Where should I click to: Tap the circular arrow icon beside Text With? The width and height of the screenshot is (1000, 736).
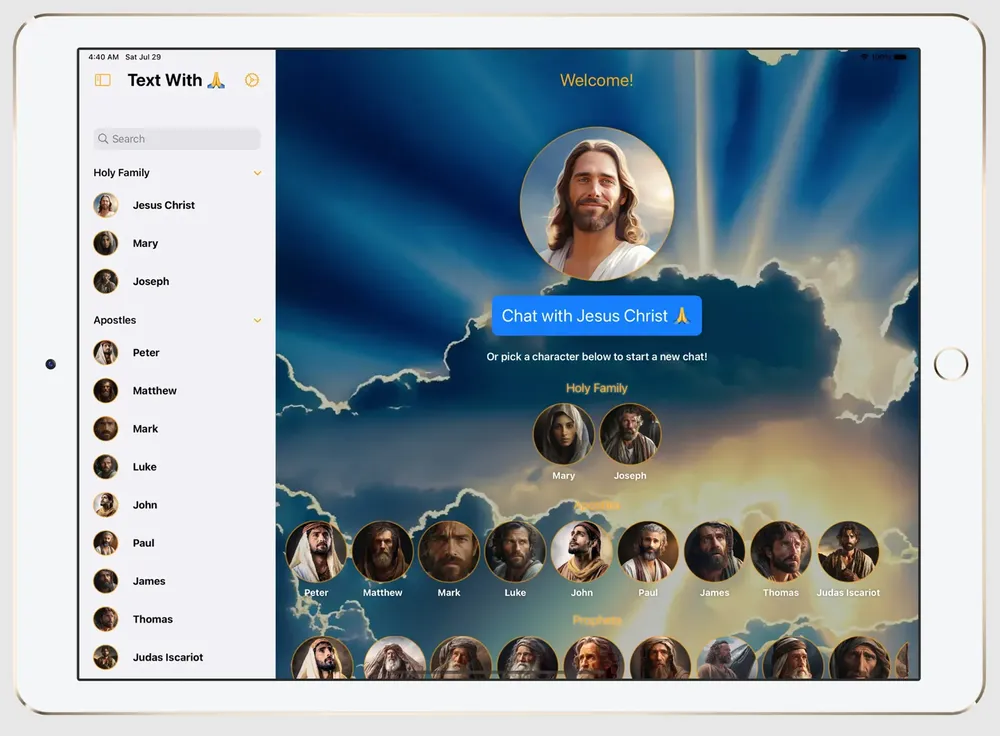252,80
